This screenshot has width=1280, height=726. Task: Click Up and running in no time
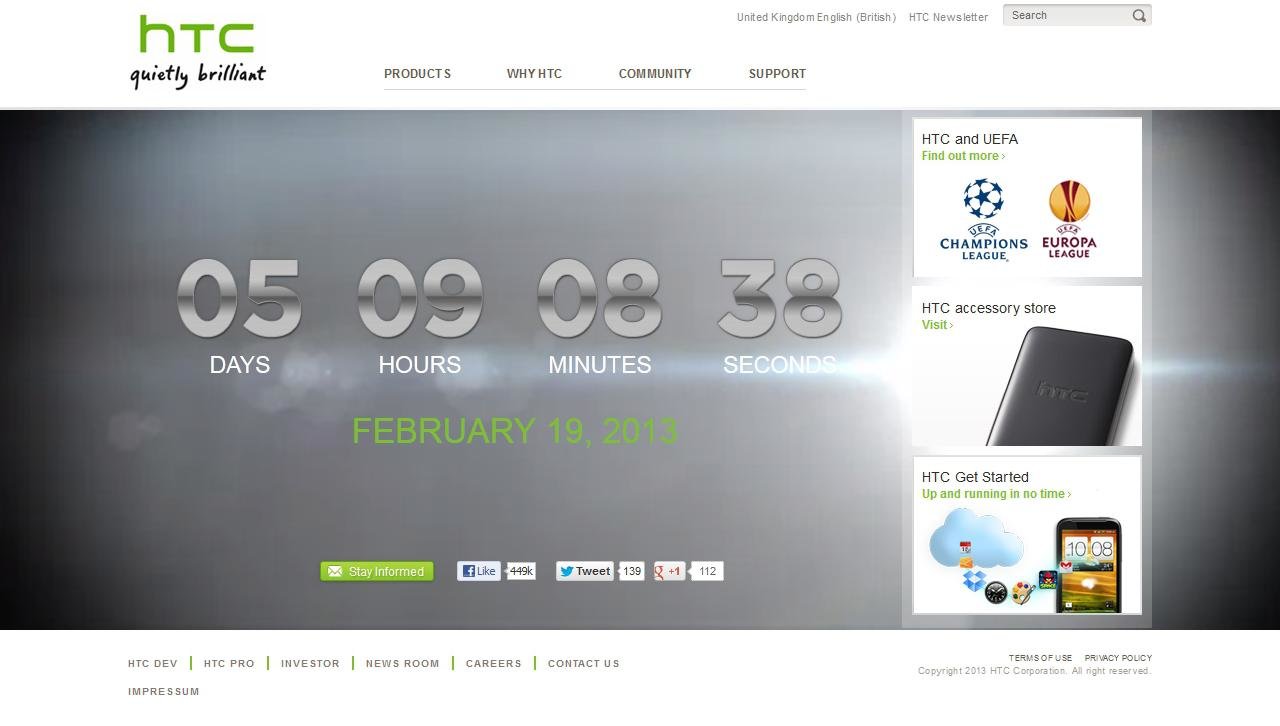[x=996, y=494]
